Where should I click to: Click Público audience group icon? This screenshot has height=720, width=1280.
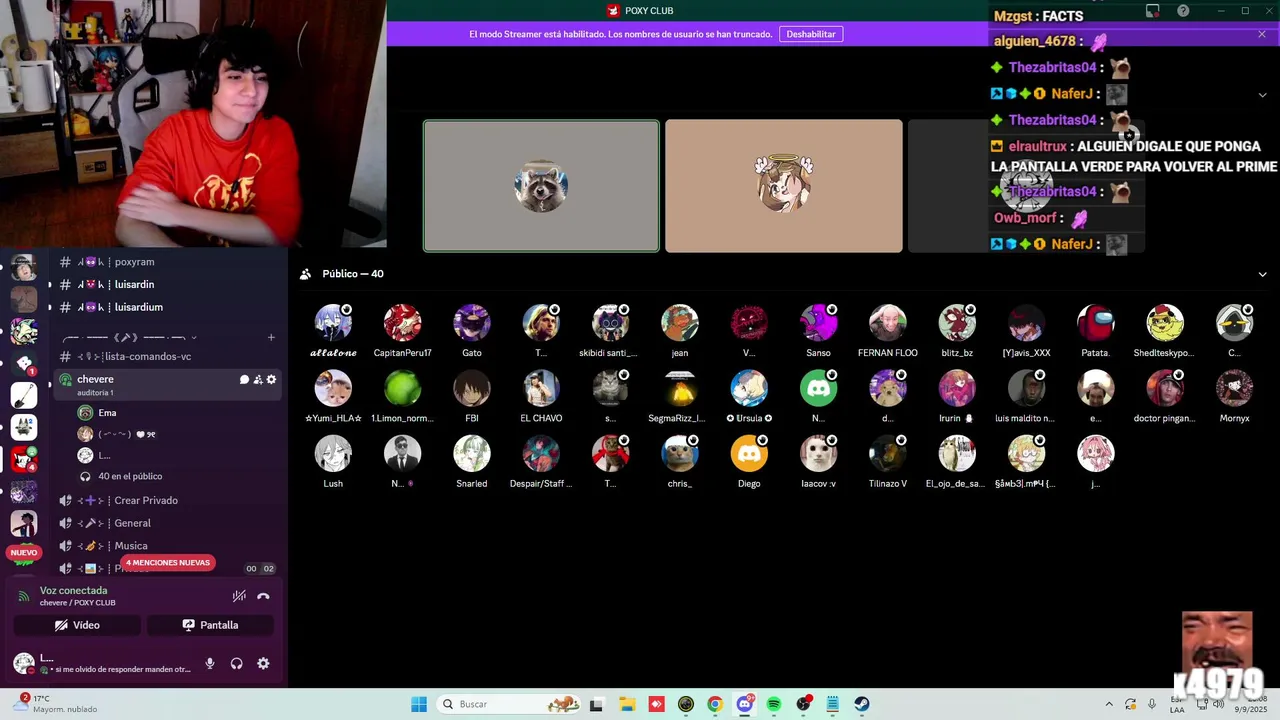(305, 274)
